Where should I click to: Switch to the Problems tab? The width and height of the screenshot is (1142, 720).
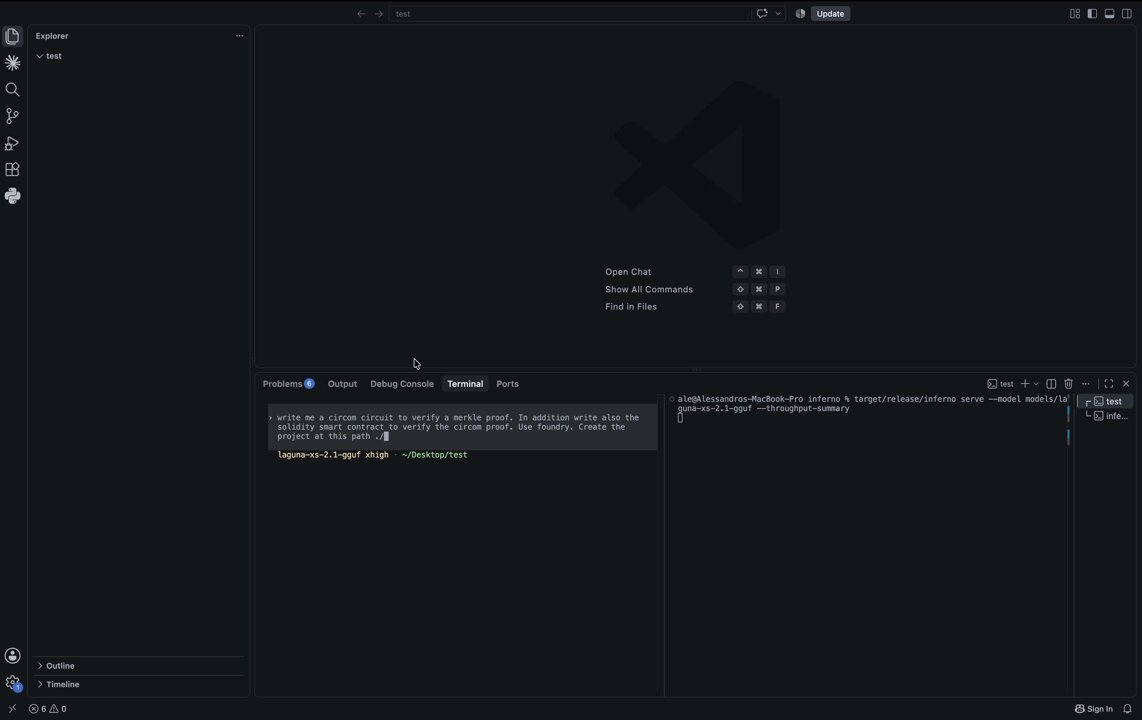pos(288,384)
